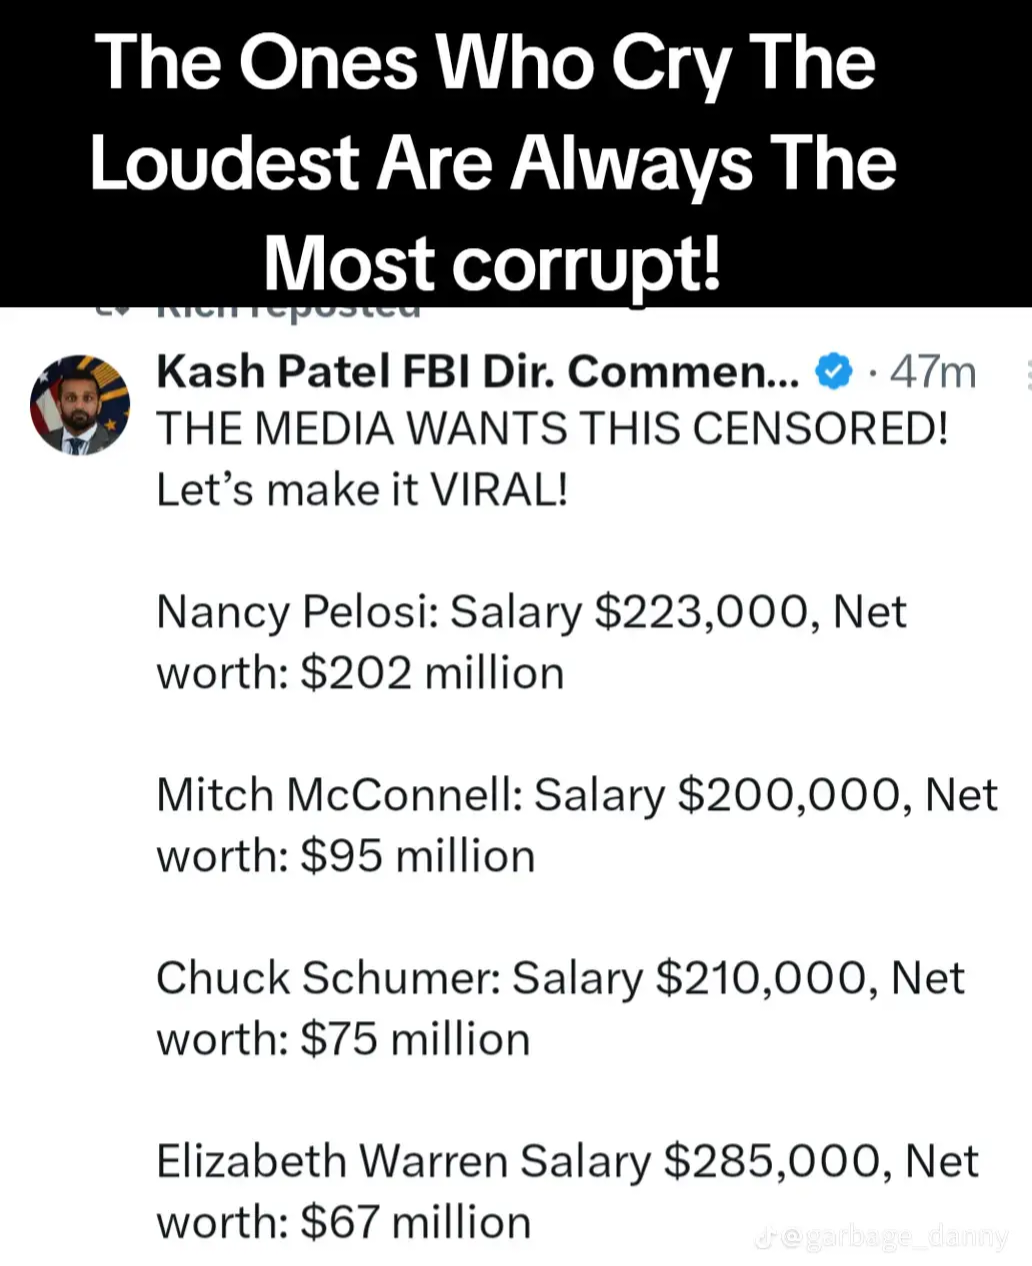Click the 47m tweet timestamp

click(x=932, y=372)
